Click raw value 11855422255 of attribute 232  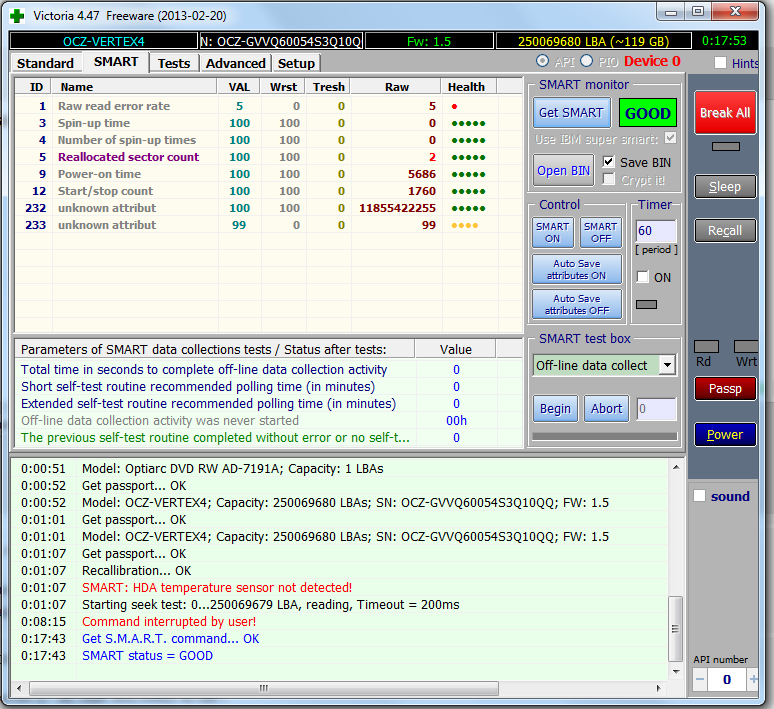pos(397,208)
